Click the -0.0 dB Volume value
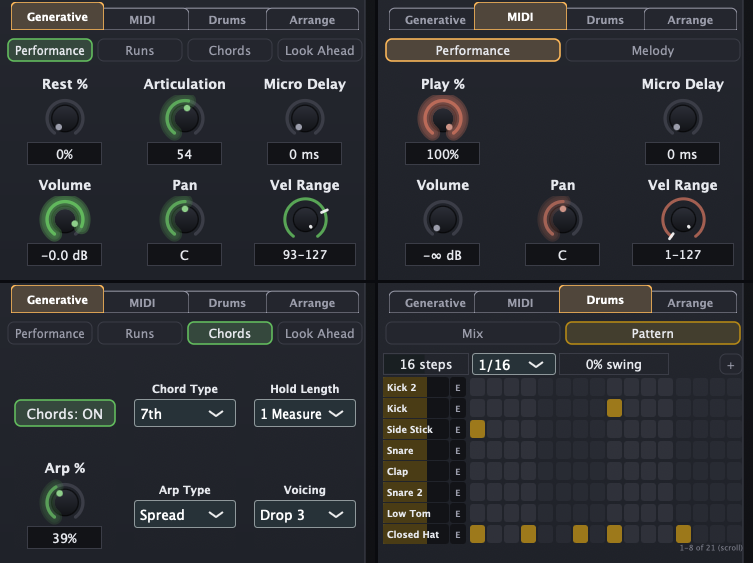The width and height of the screenshot is (753, 563). point(65,255)
